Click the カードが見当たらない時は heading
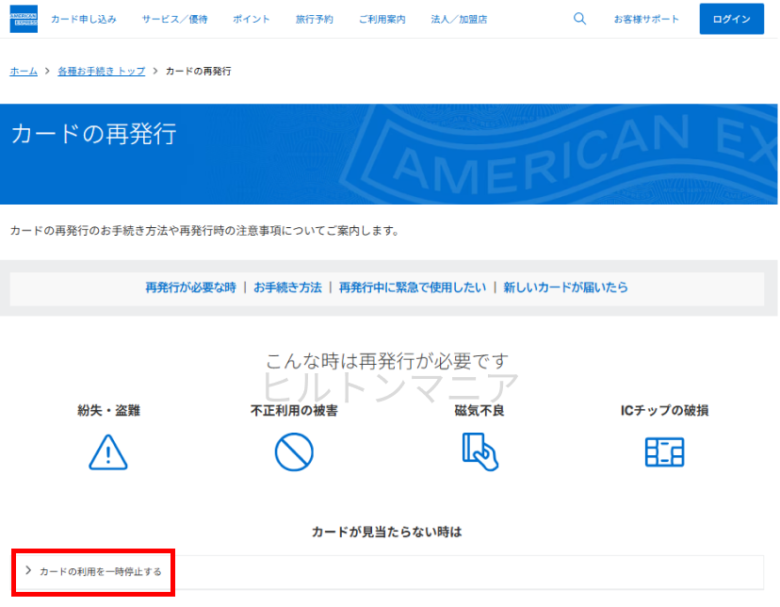Viewport: 780px width, 607px height. click(x=387, y=532)
